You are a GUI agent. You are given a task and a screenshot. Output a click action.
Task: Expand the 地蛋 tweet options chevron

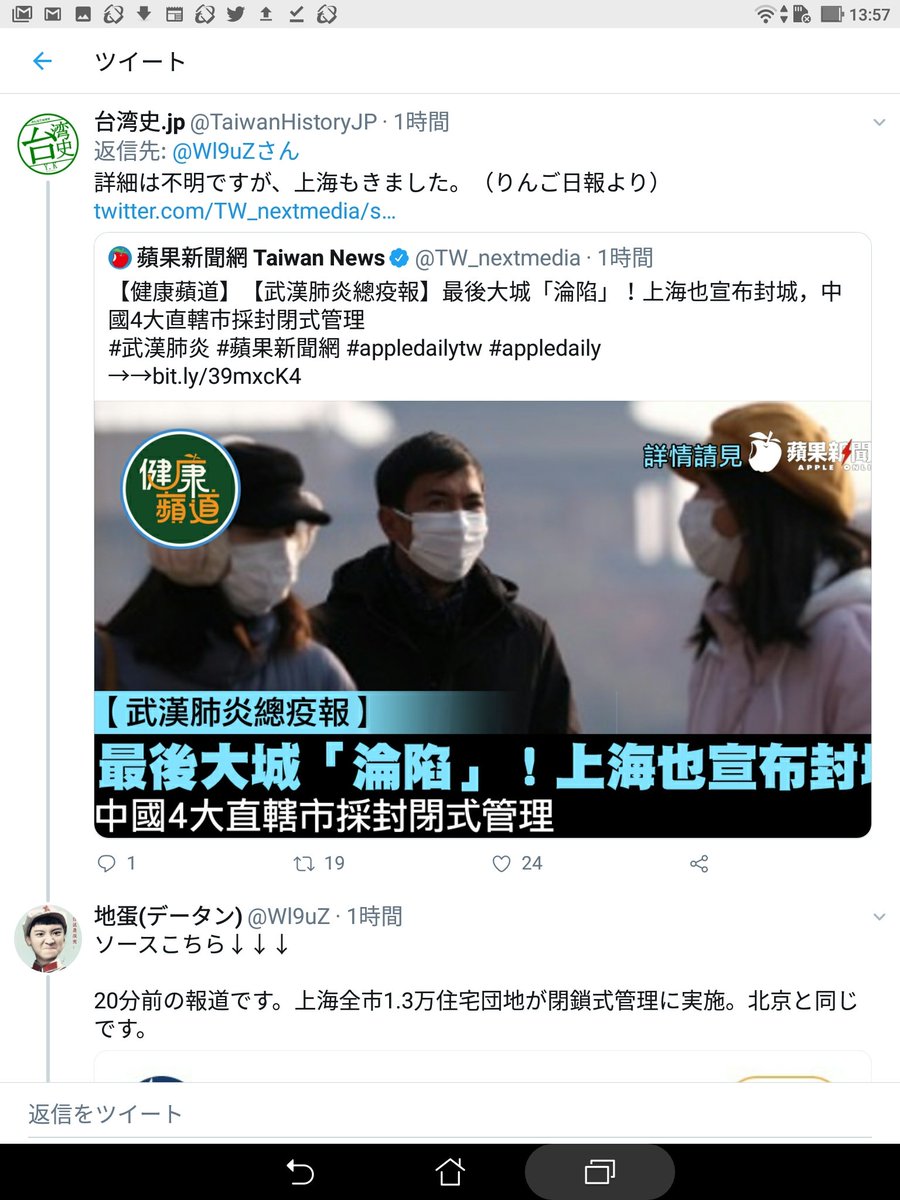[879, 916]
